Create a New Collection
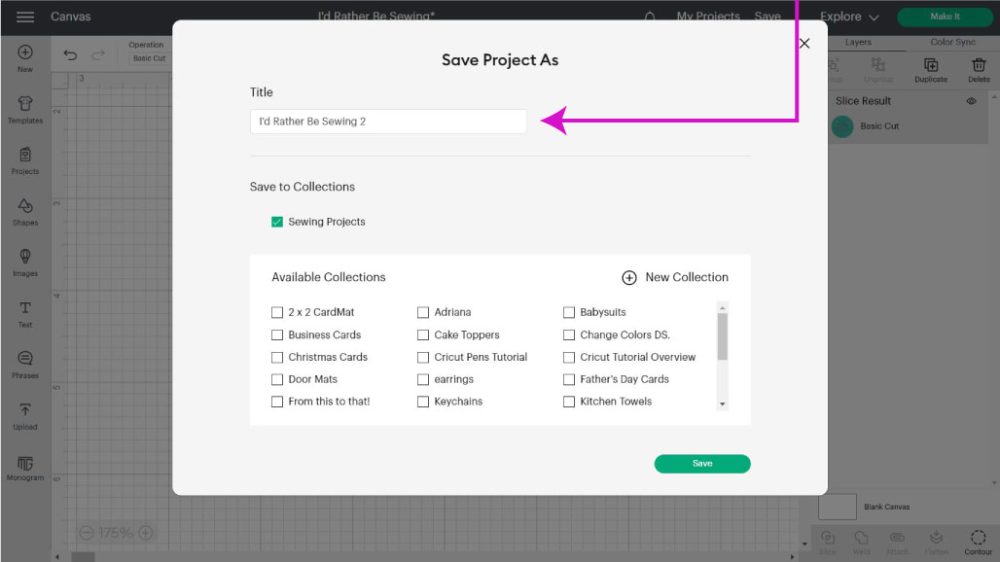This screenshot has width=1000, height=562. click(x=675, y=277)
